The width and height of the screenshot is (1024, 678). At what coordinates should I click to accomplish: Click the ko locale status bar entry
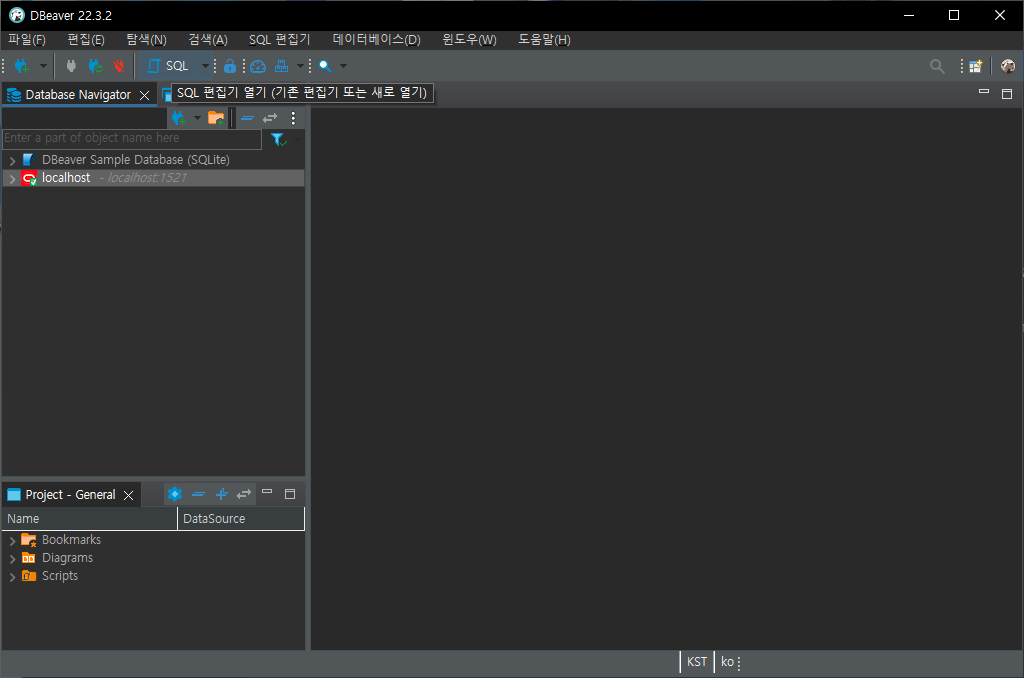click(727, 662)
